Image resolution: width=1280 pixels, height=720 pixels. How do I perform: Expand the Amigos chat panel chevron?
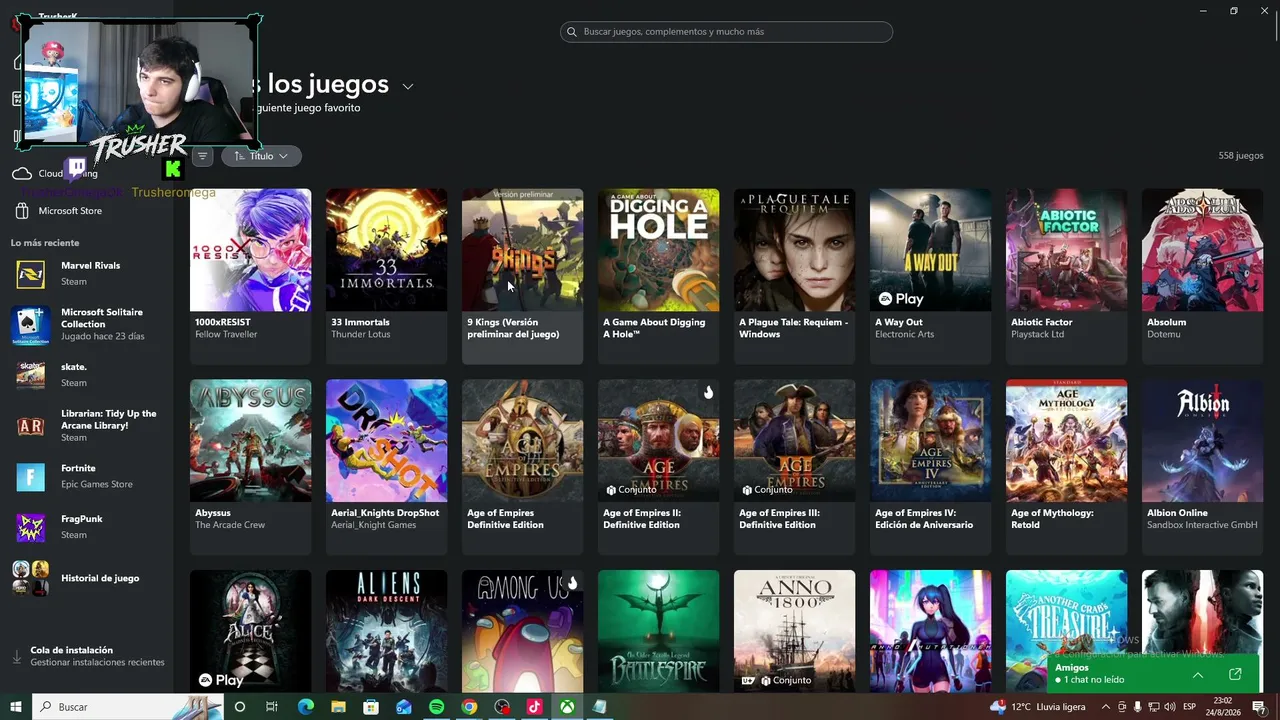[1197, 675]
